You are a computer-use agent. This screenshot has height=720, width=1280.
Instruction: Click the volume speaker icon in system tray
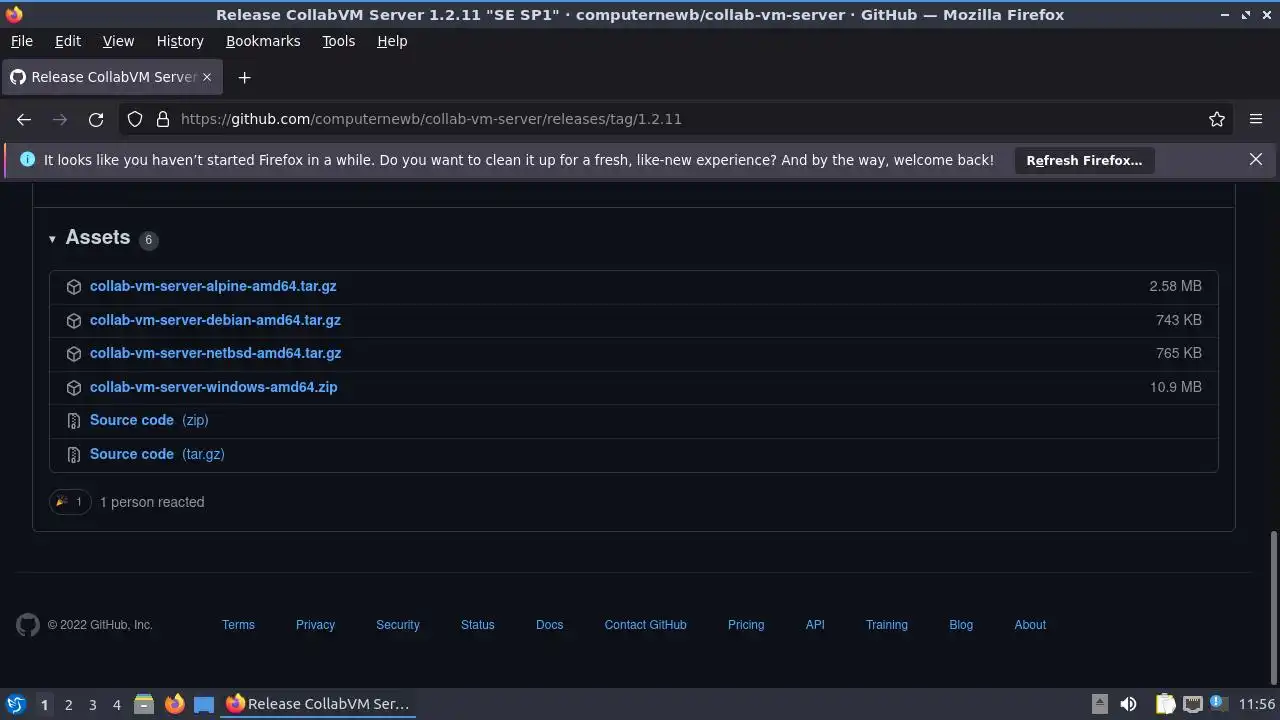(1128, 704)
